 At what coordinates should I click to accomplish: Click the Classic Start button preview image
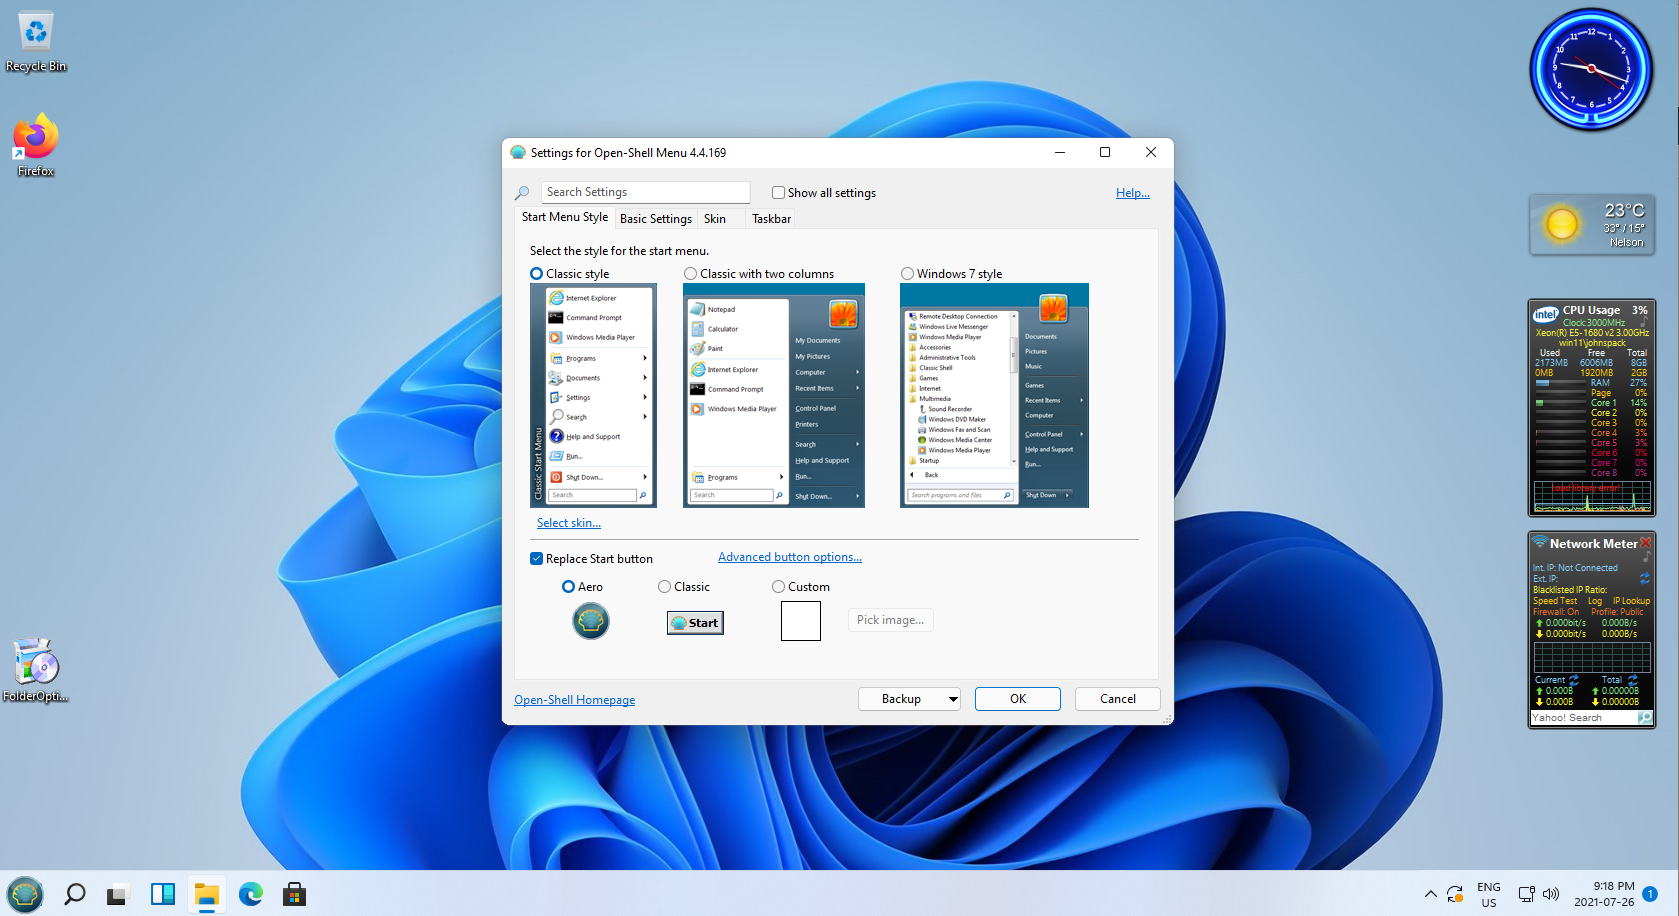[x=695, y=623]
